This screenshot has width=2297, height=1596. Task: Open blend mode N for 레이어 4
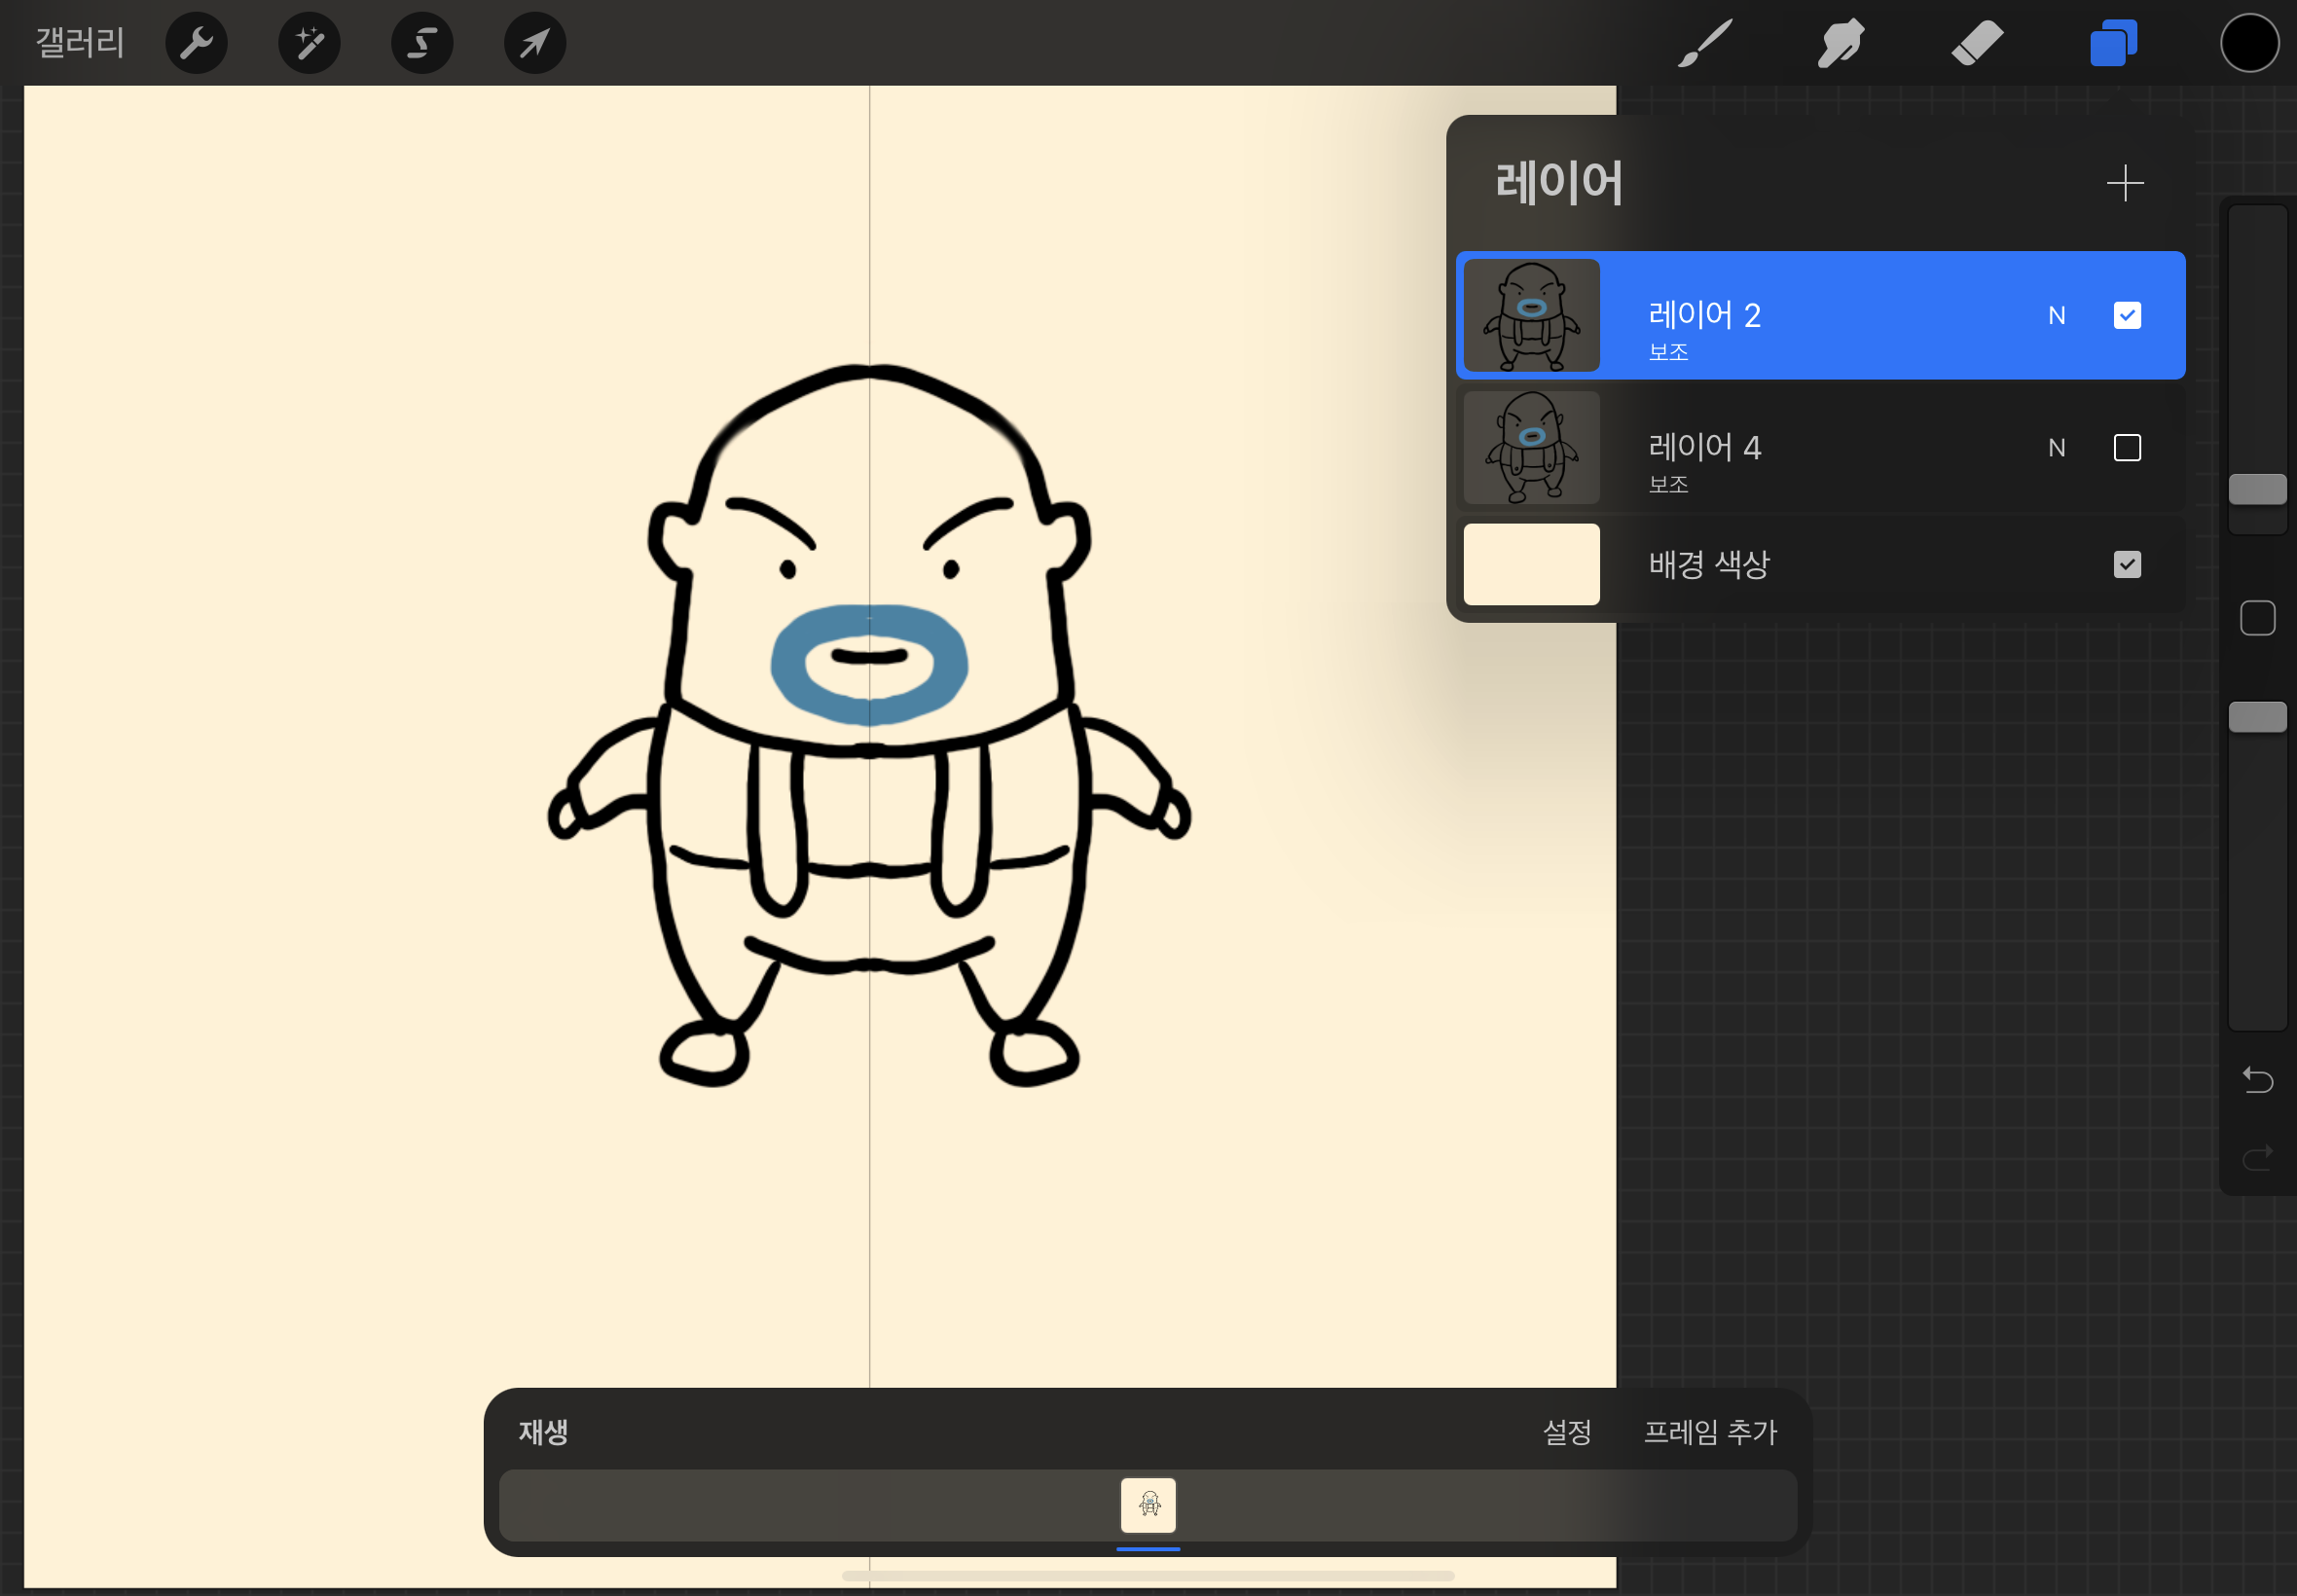pyautogui.click(x=2056, y=447)
